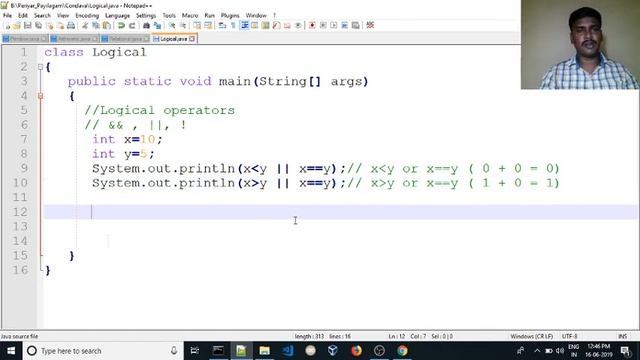
Task: Click the Save All toolbar icon
Action: tap(38, 25)
